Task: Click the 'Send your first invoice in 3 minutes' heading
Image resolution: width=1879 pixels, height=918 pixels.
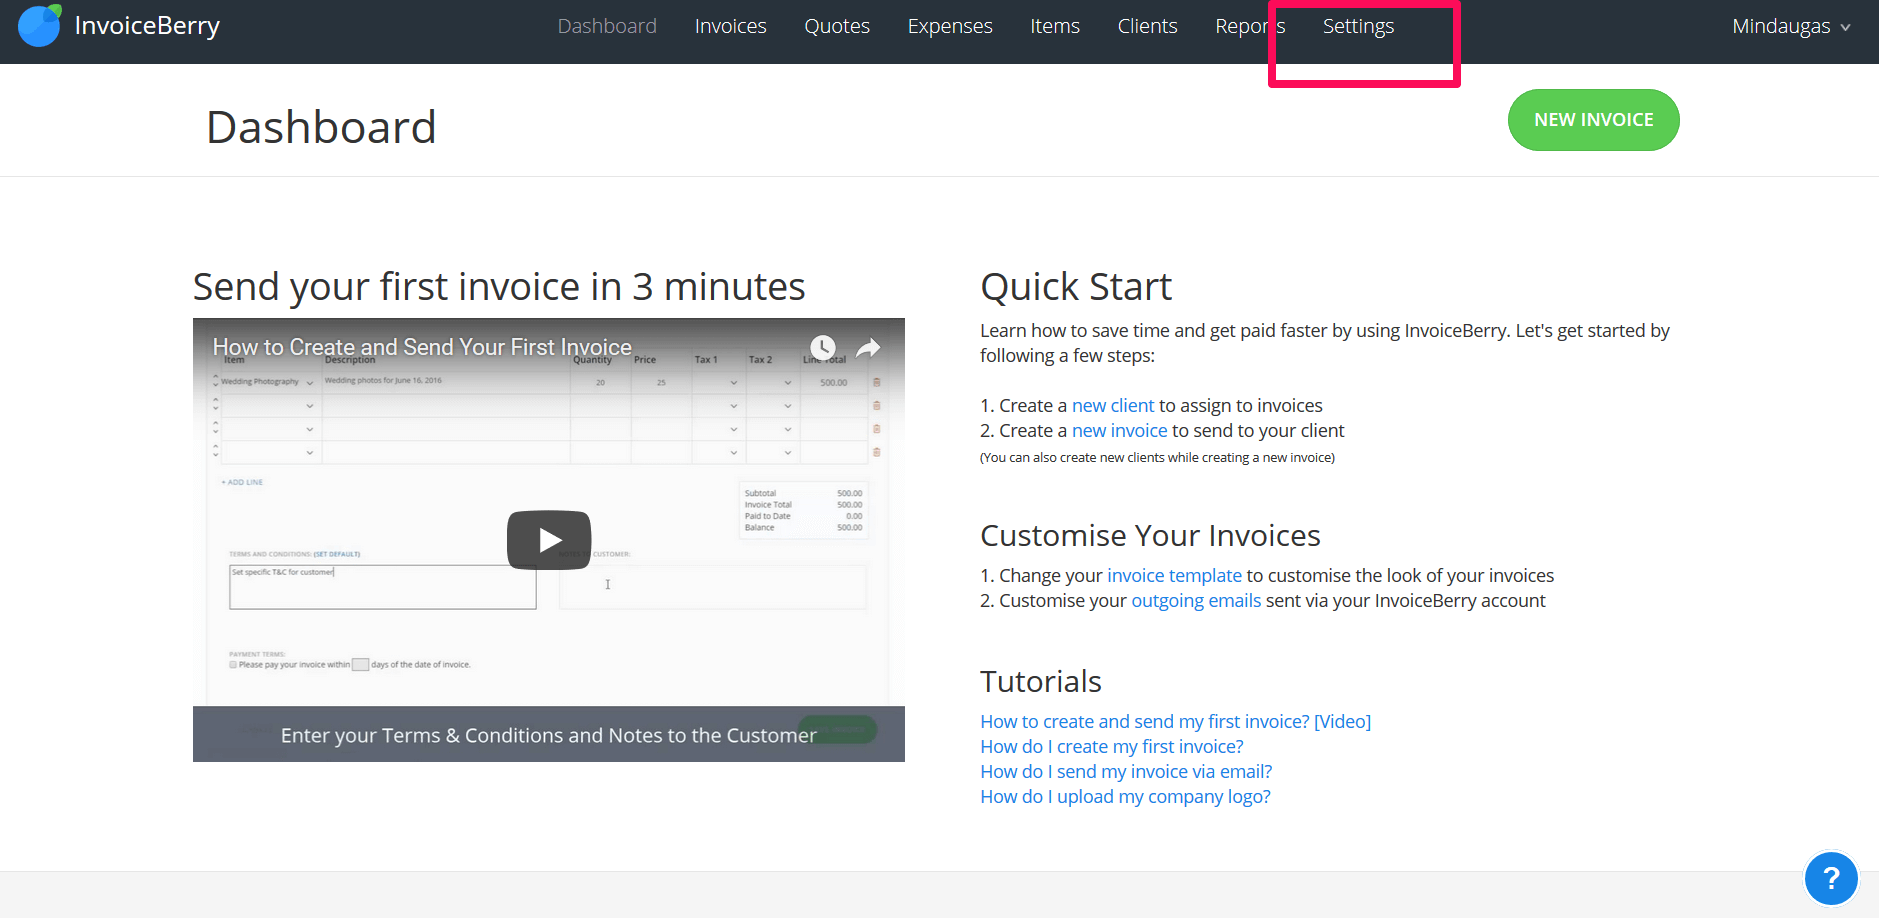Action: coord(499,287)
